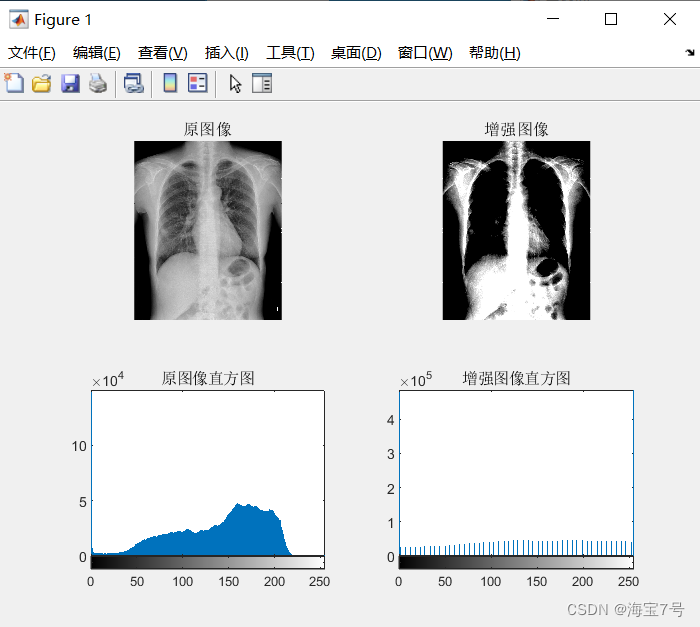
Task: Select the 增强图像 enhanced X-ray image
Action: click(x=517, y=230)
